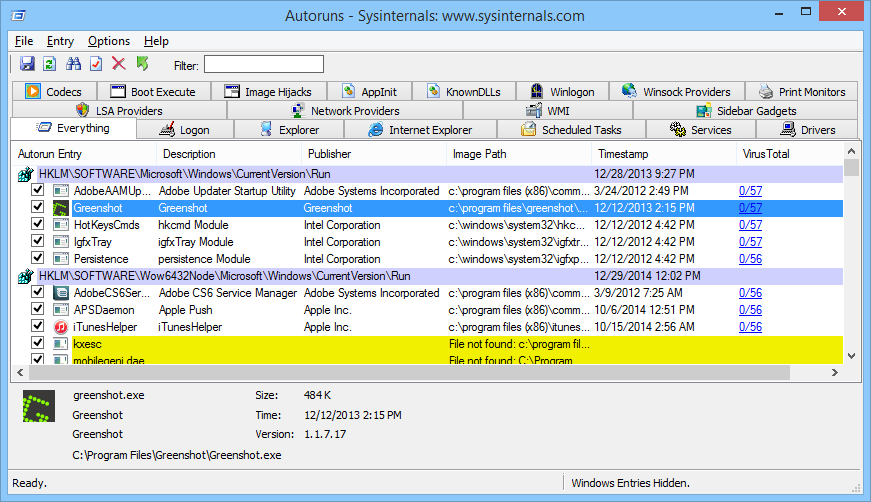Select the WMI tab
This screenshot has height=502, width=871.
coord(548,111)
